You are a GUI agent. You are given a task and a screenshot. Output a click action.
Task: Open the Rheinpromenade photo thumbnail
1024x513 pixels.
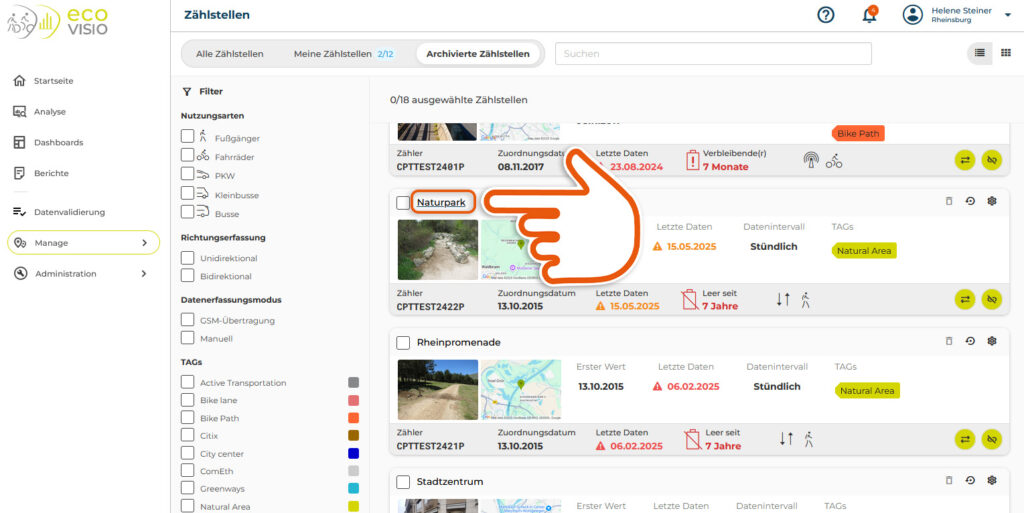(438, 390)
